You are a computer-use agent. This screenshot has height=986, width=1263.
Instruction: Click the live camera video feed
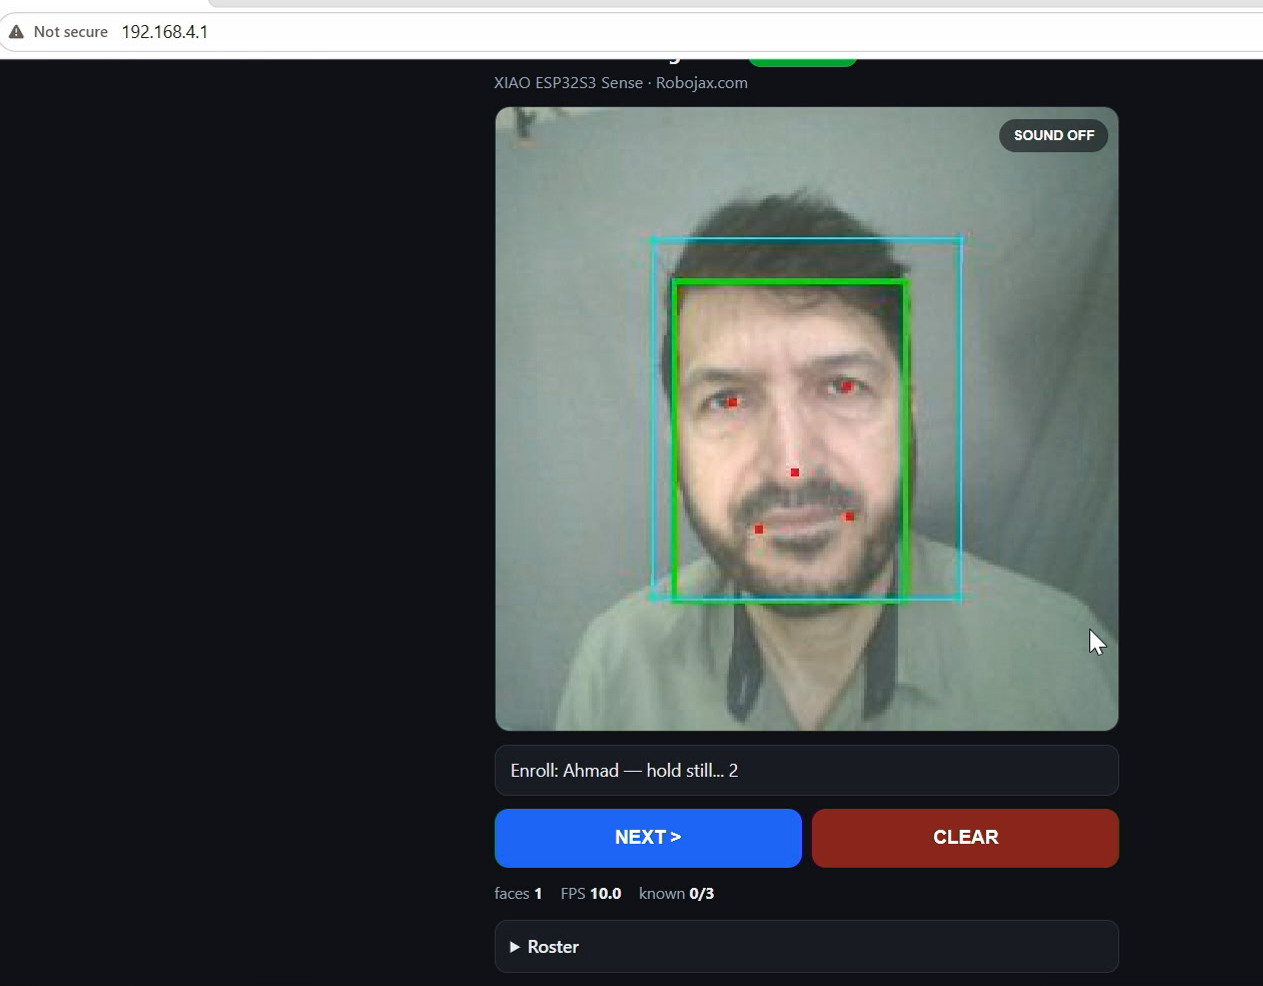click(x=806, y=419)
